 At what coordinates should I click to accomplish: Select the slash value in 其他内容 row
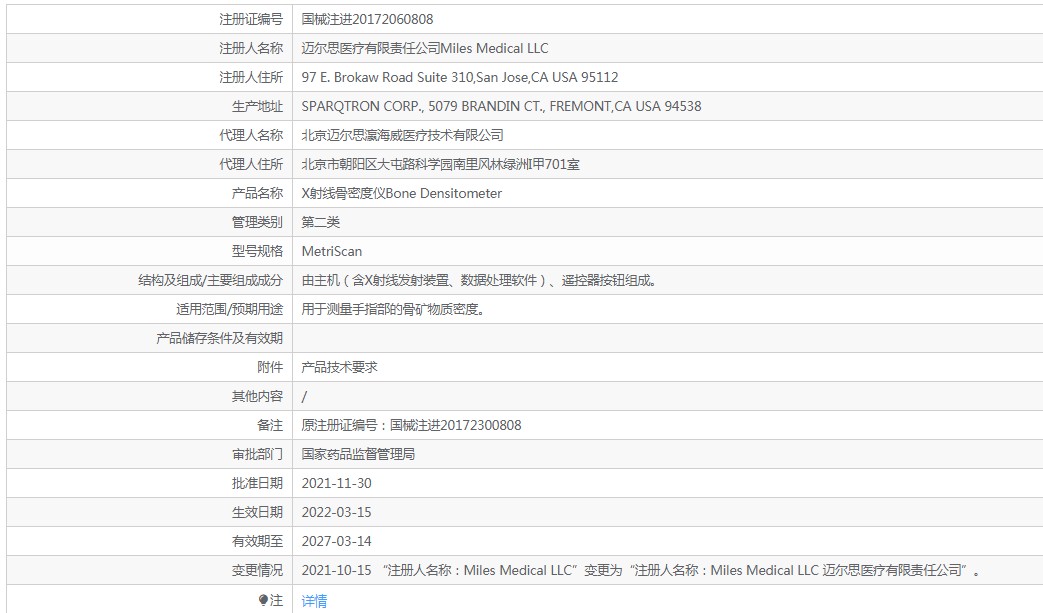[304, 396]
